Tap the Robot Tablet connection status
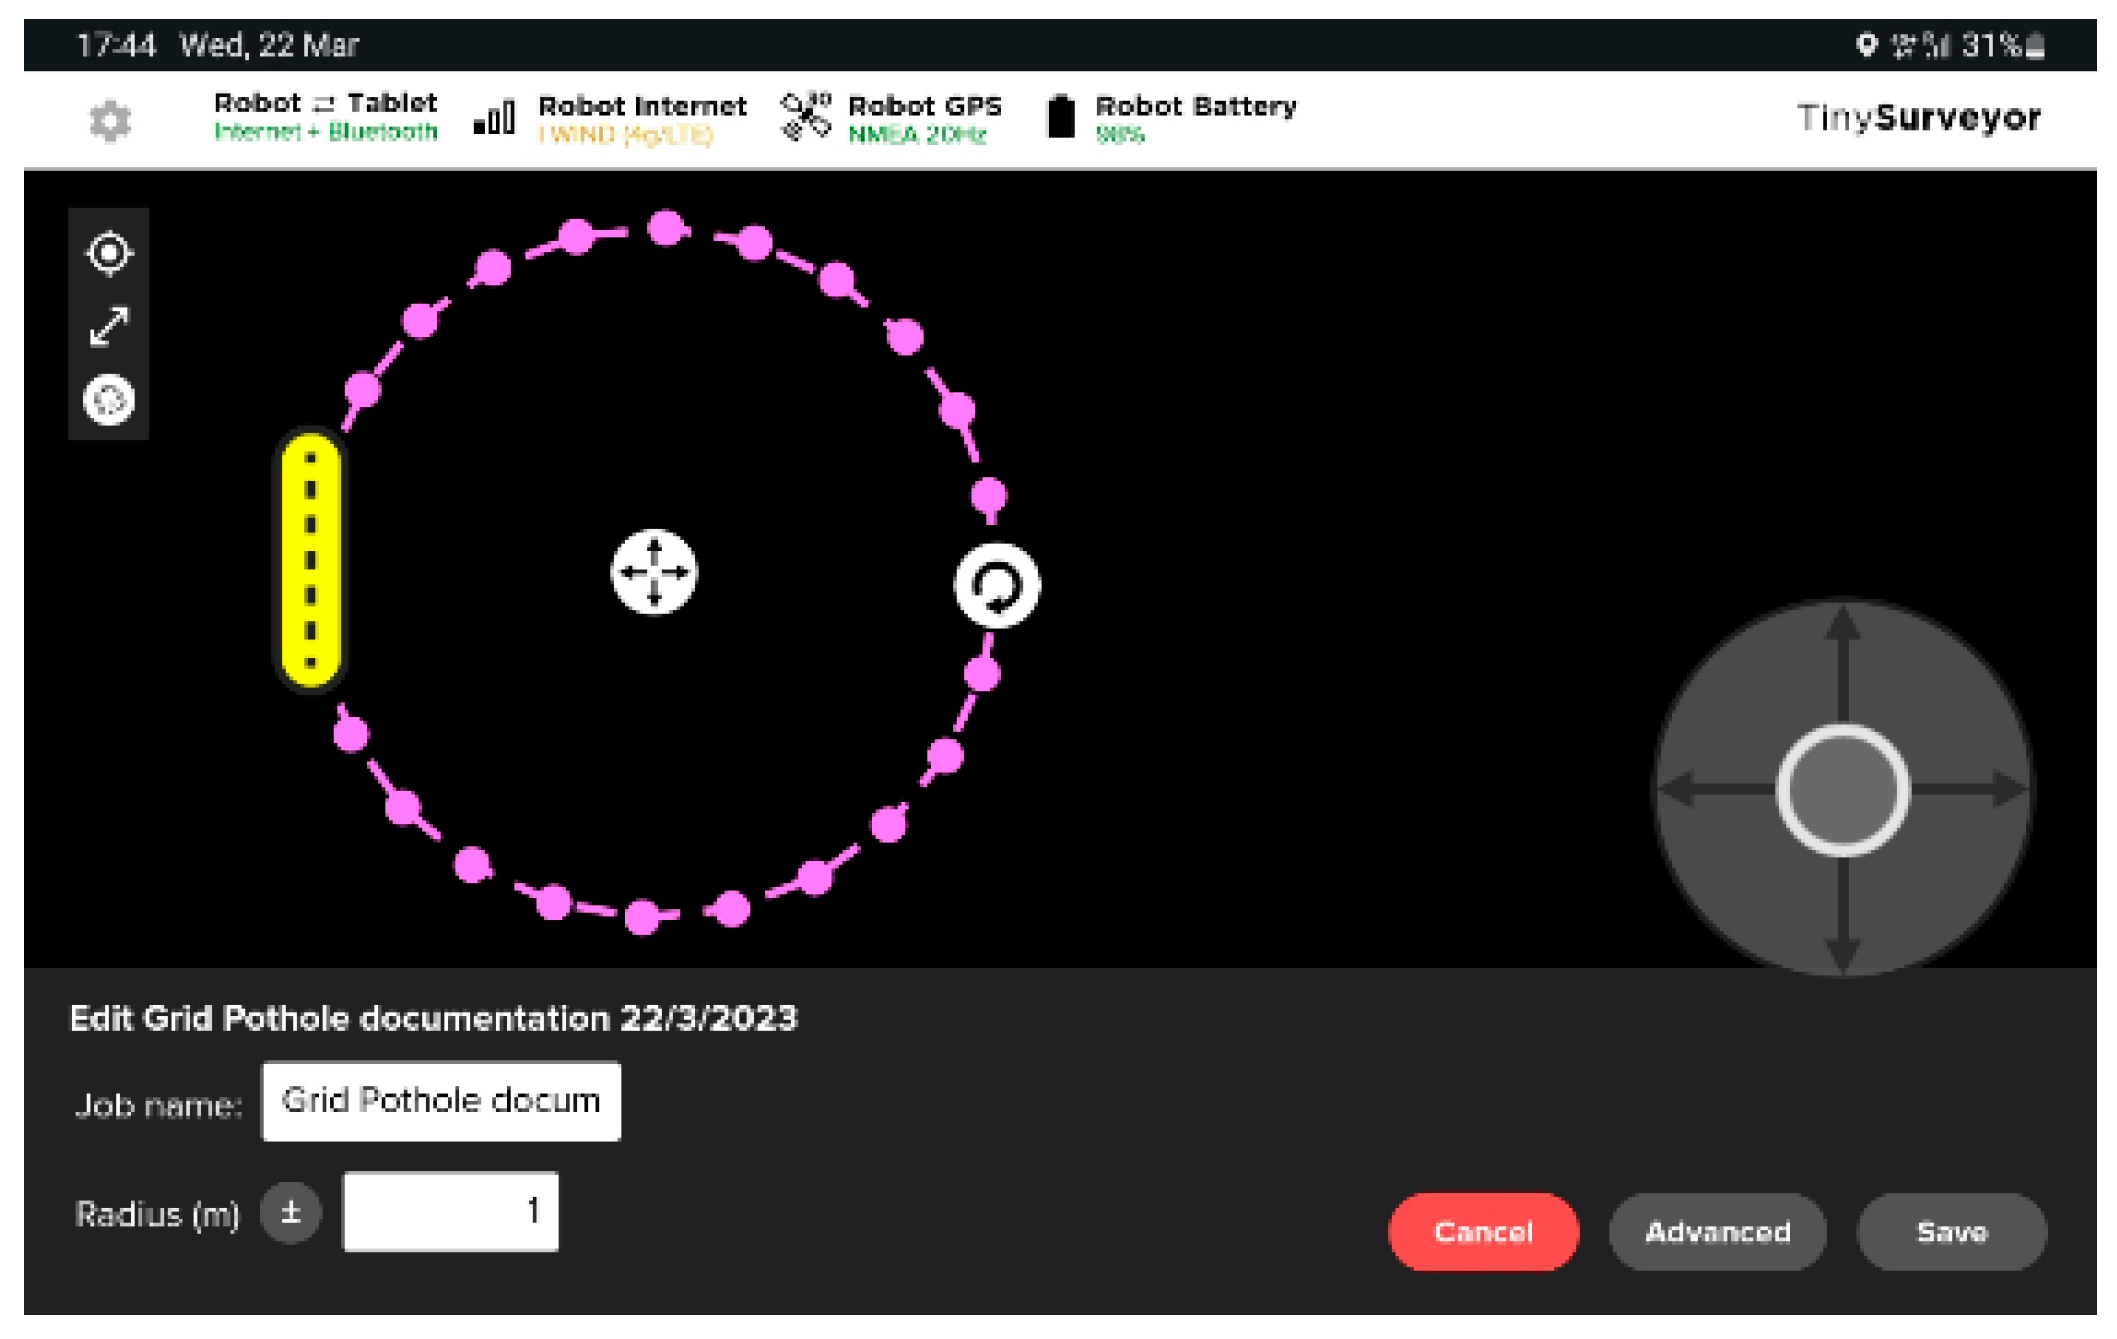The image size is (2117, 1339). (325, 117)
